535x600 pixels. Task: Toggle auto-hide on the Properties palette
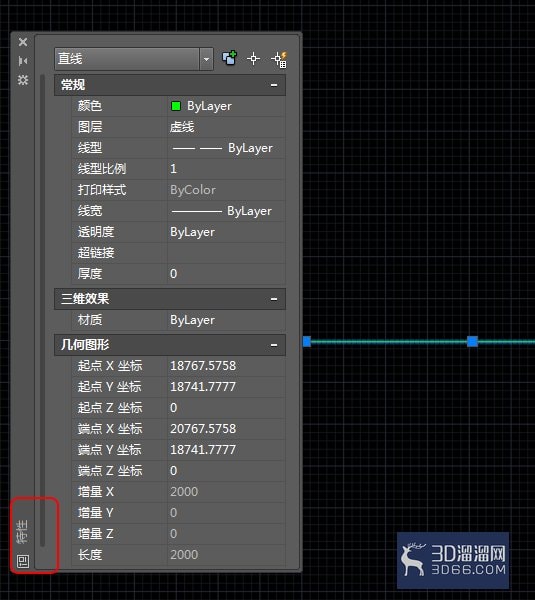tap(23, 61)
